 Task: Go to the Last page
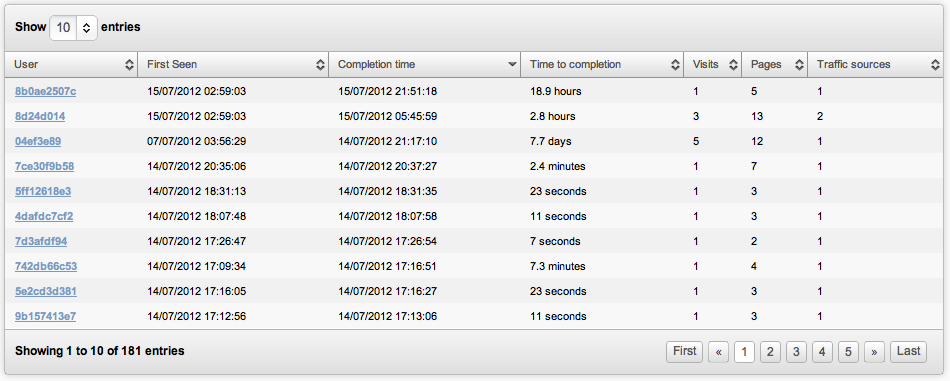908,351
